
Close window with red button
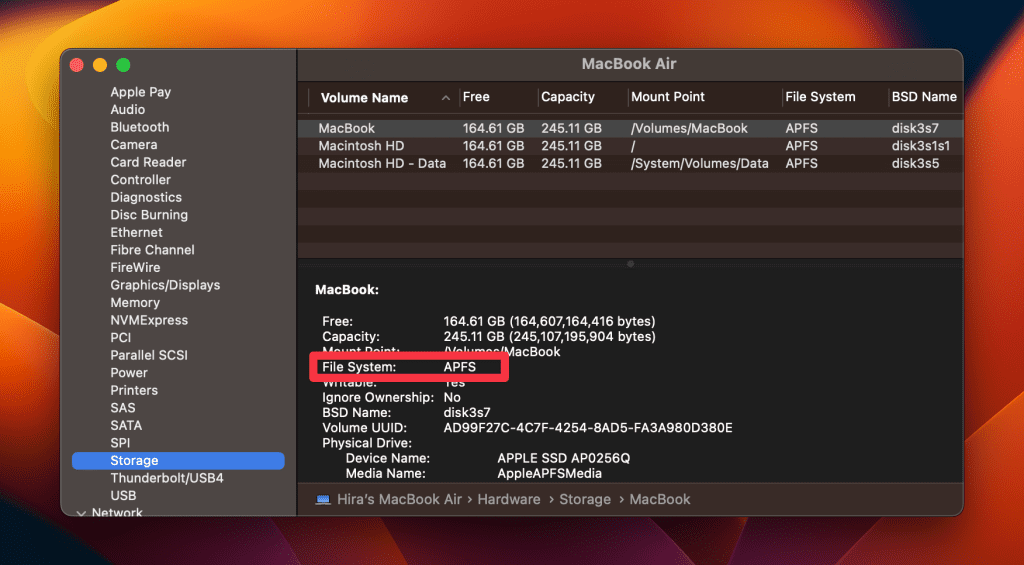pos(76,65)
